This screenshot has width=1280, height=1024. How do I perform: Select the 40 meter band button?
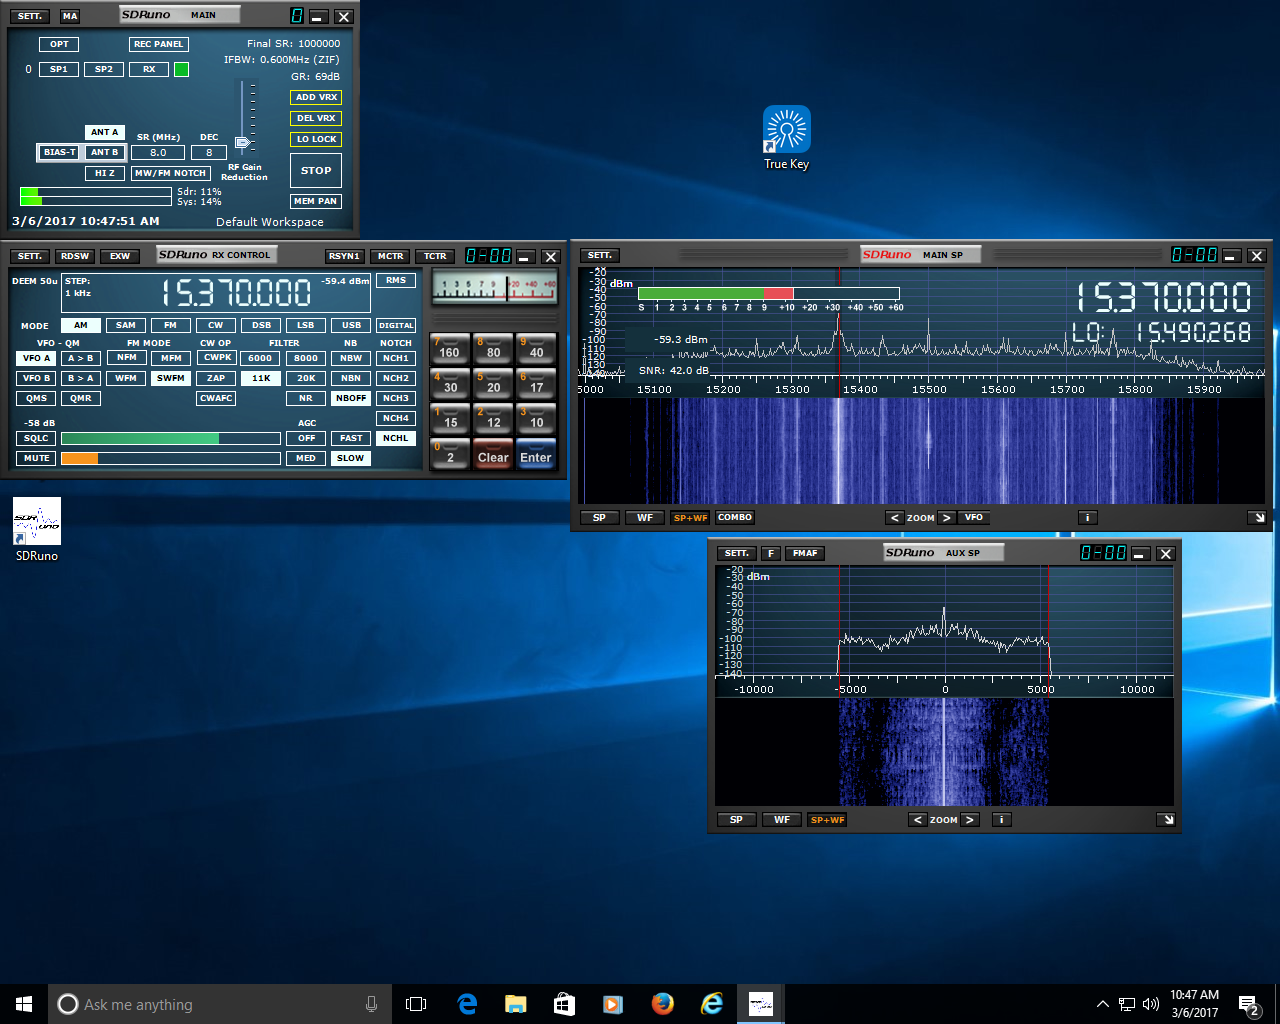click(x=536, y=348)
